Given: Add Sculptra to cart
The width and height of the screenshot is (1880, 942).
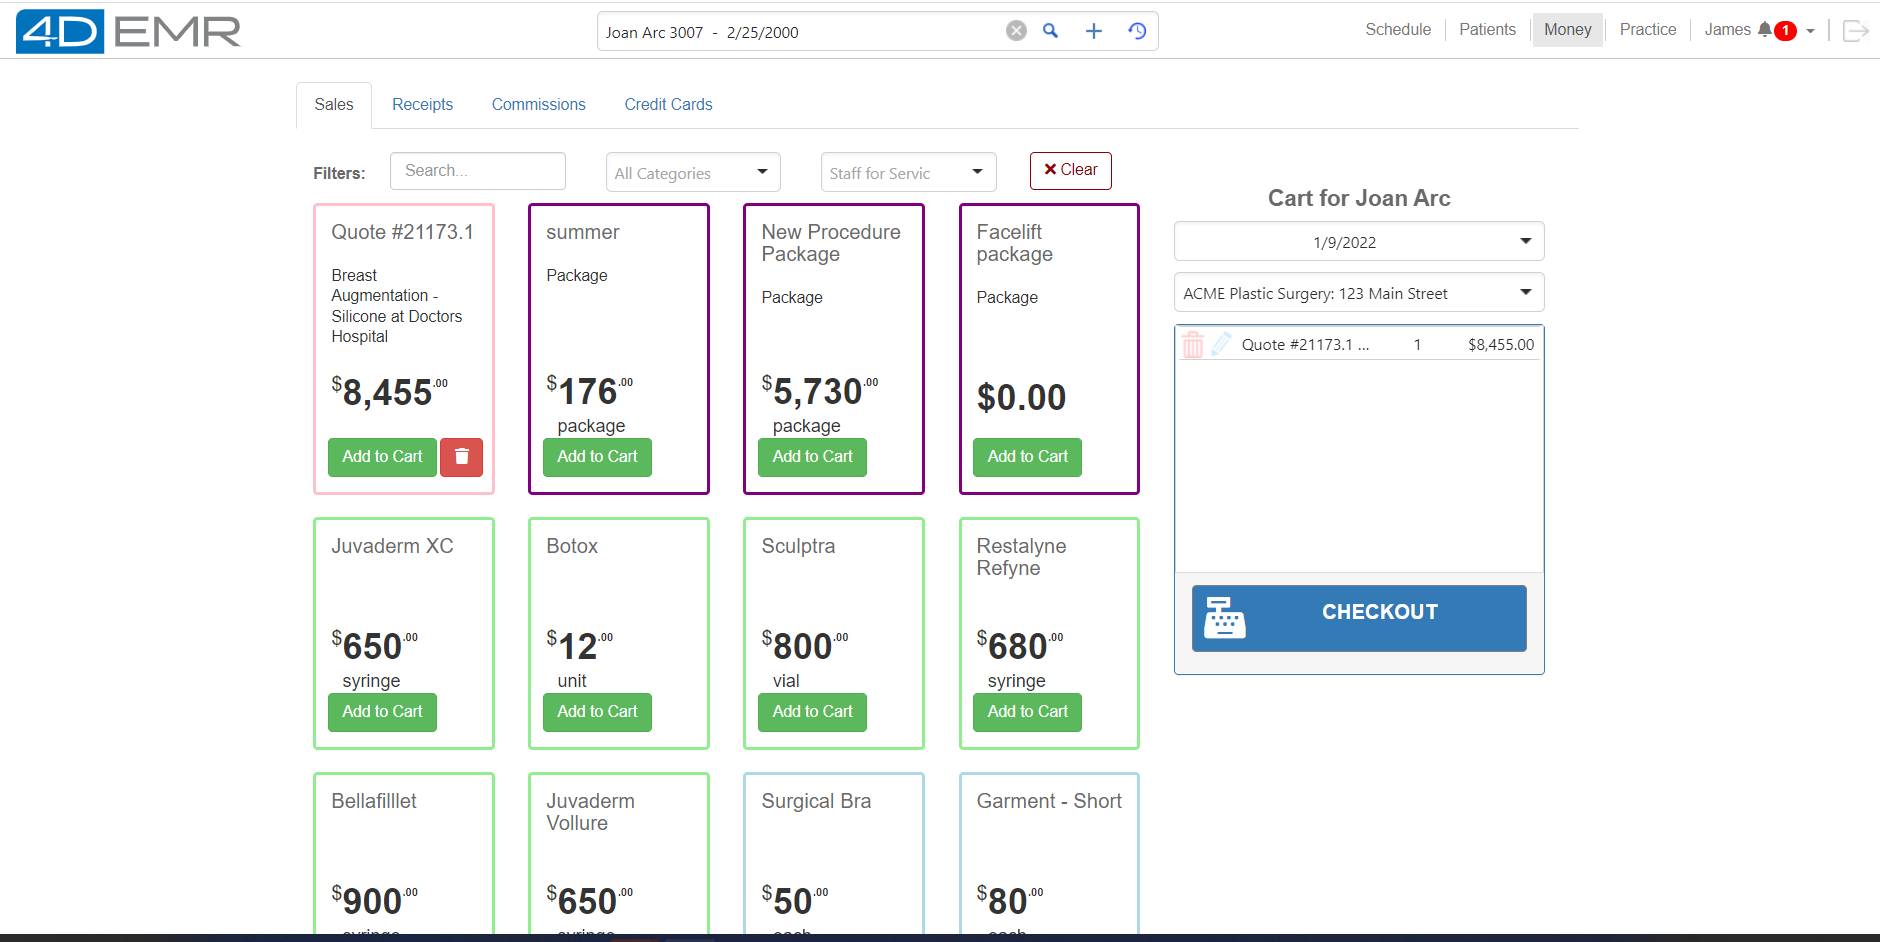Looking at the screenshot, I should tap(812, 712).
